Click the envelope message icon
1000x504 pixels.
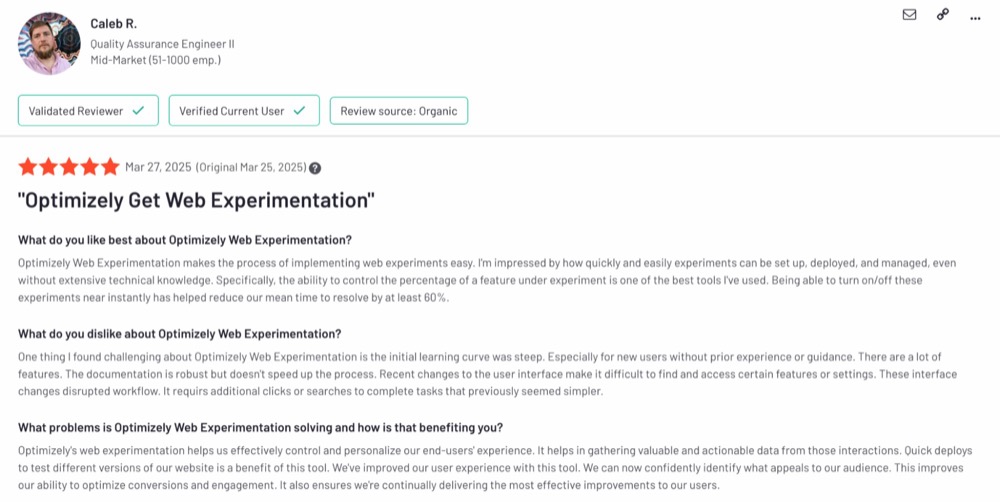pyautogui.click(x=909, y=15)
